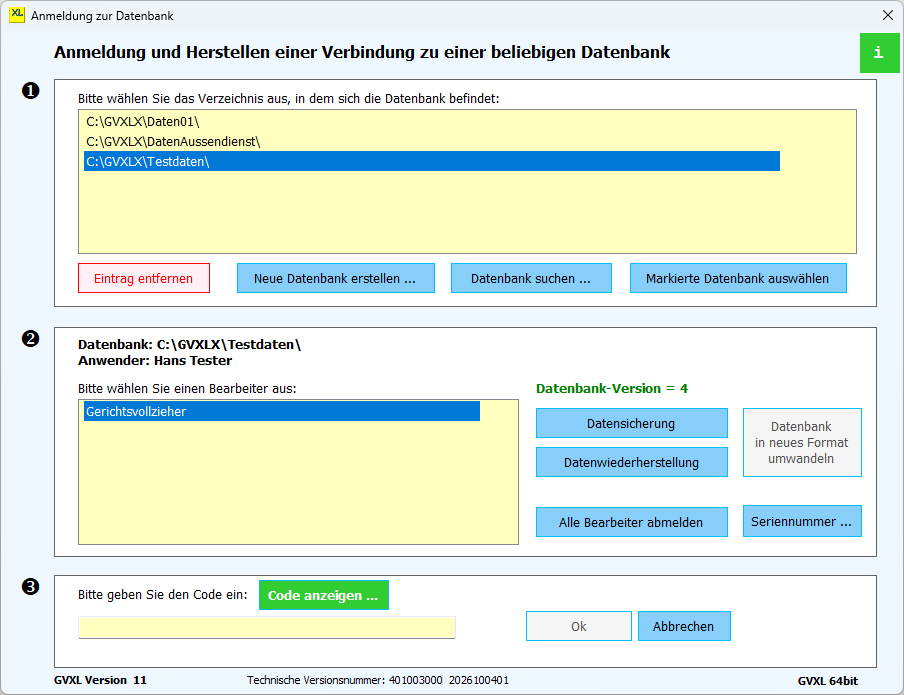This screenshot has height=695, width=904.
Task: Click the Datenwiederherstellung button
Action: tap(631, 463)
